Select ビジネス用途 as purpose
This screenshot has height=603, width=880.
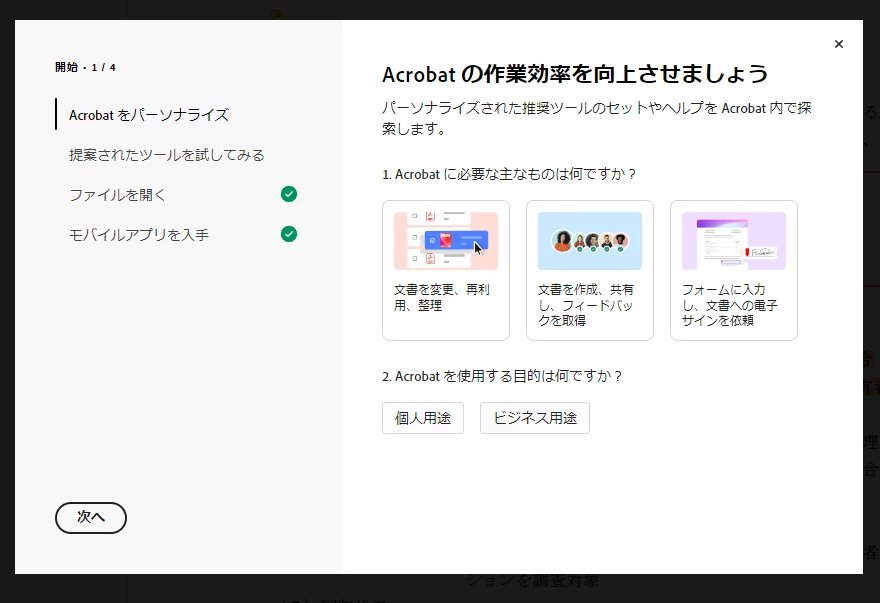click(x=534, y=418)
